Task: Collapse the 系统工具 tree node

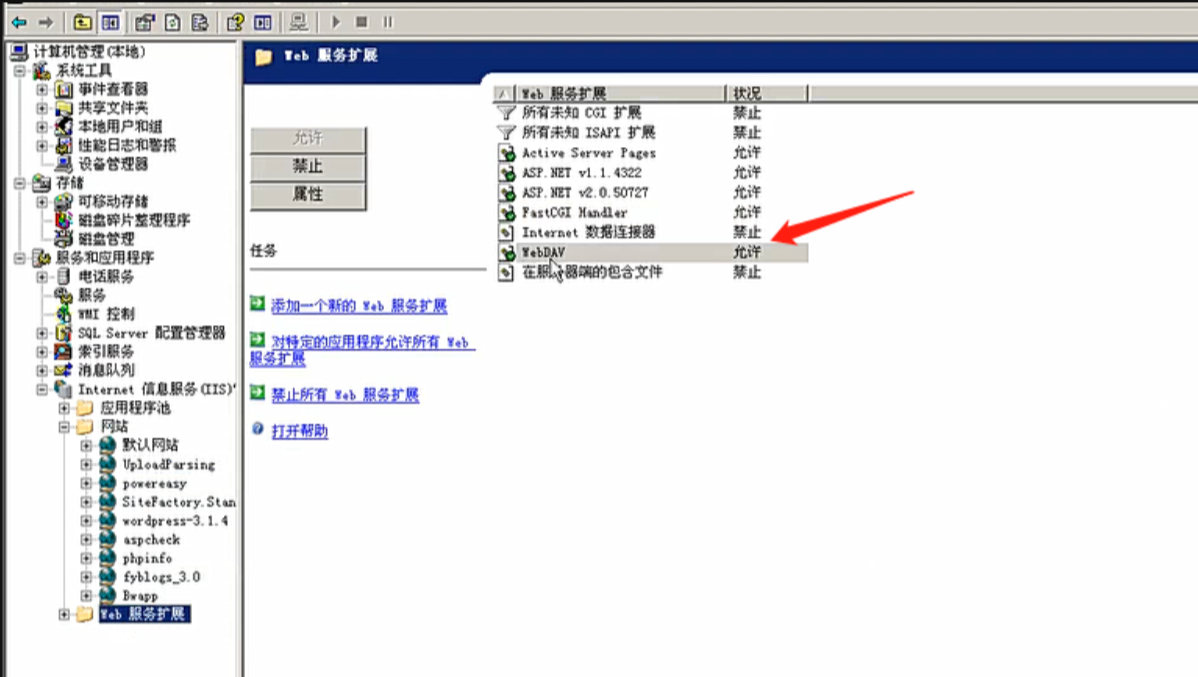Action: click(20, 71)
